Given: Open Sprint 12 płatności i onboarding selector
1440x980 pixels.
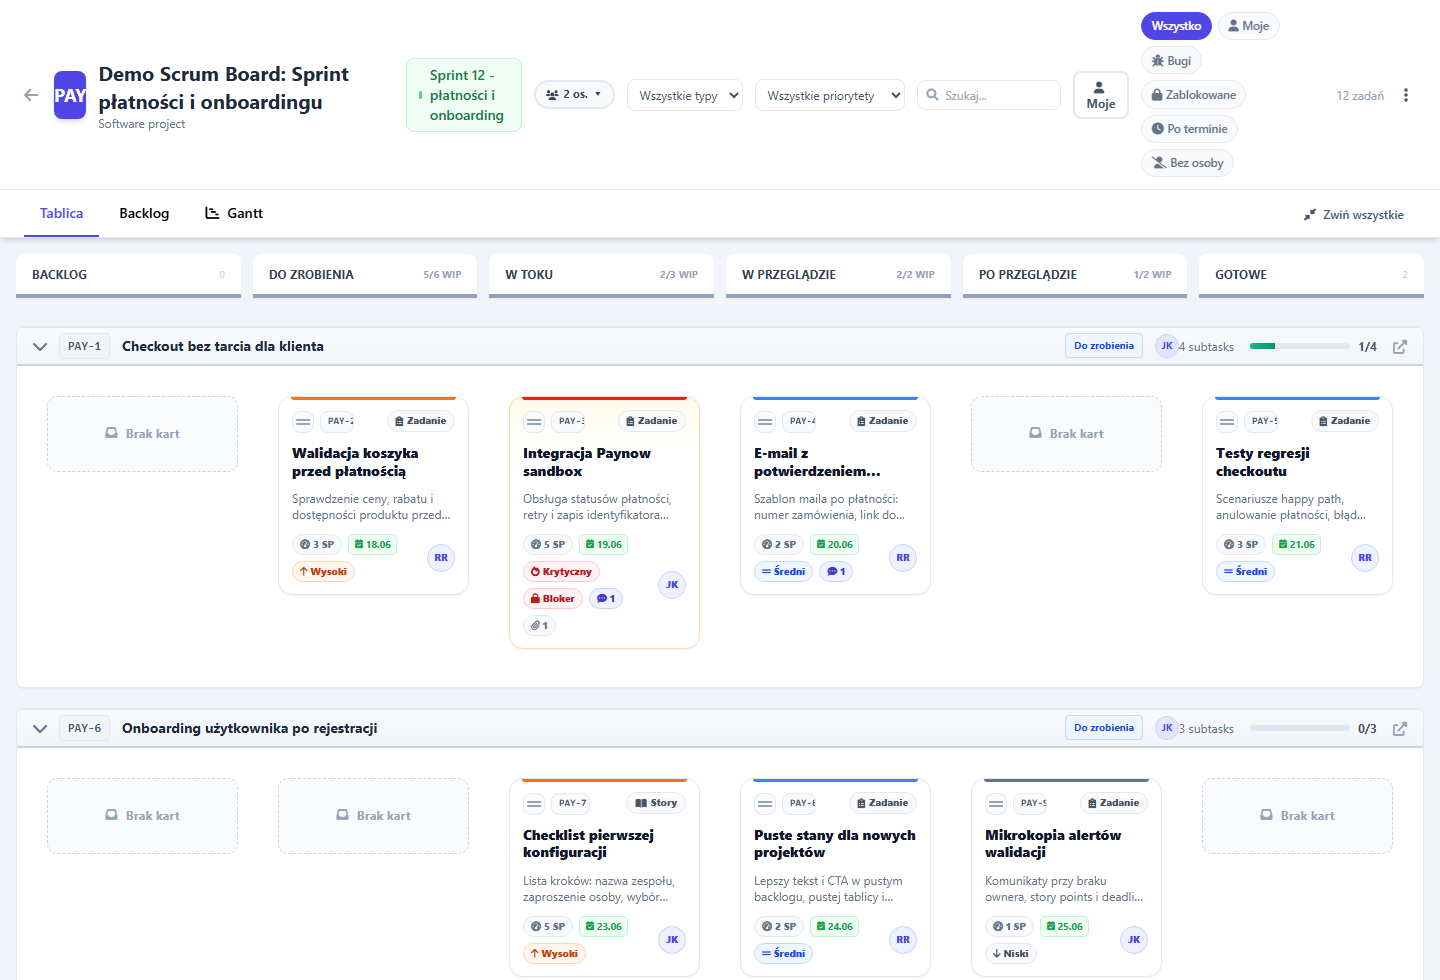Looking at the screenshot, I should pos(464,95).
